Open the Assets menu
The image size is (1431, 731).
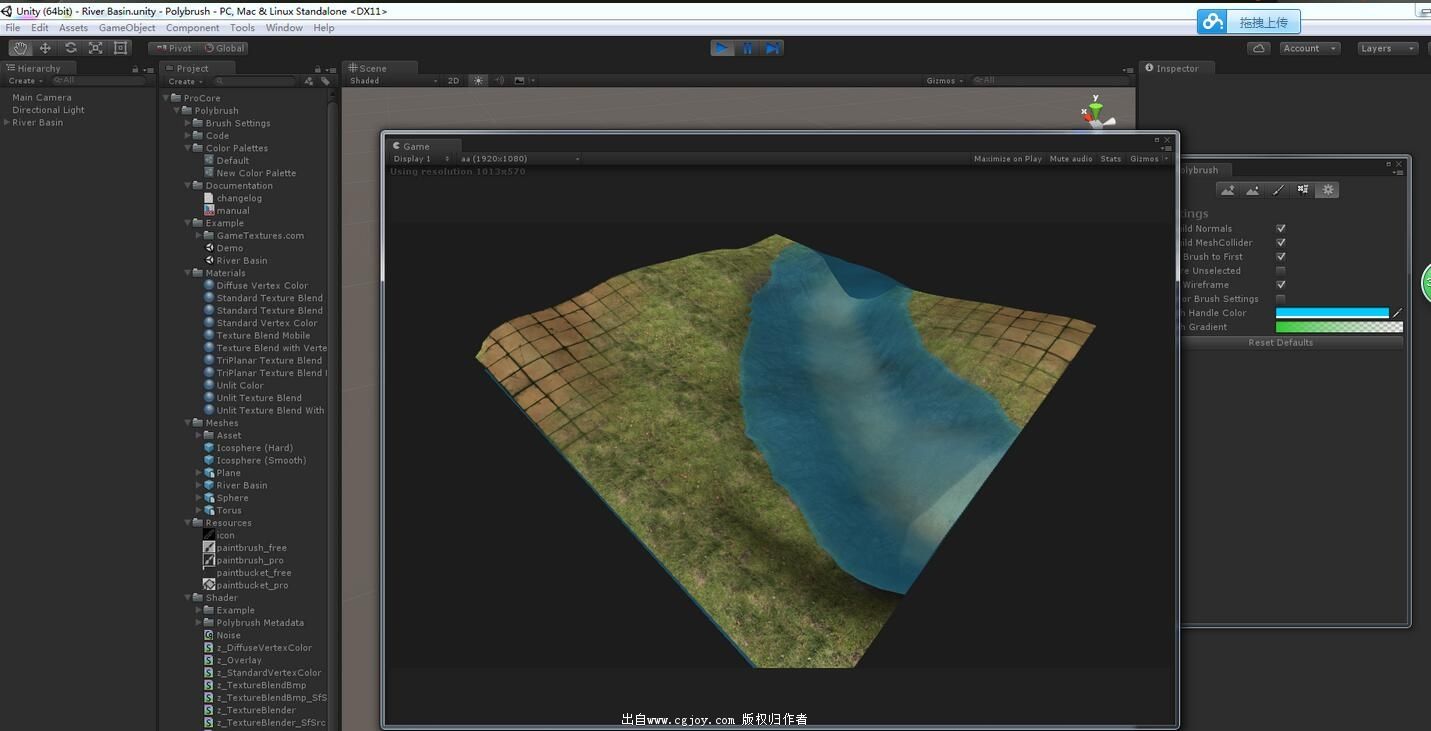pos(73,28)
